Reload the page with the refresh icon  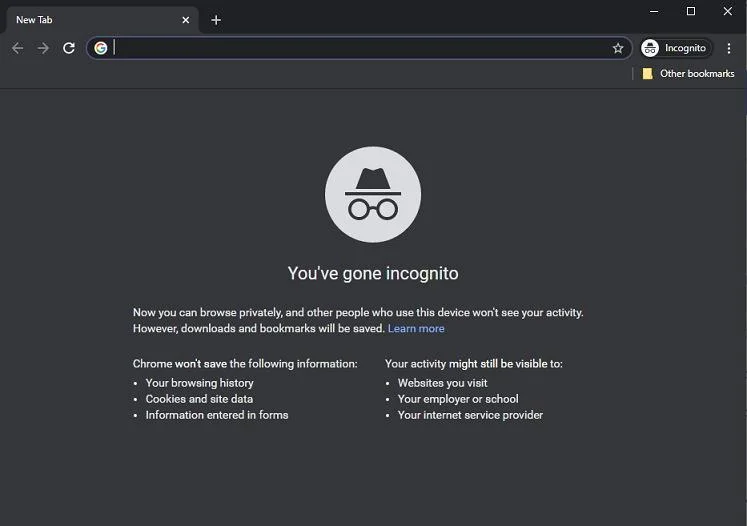(x=69, y=48)
